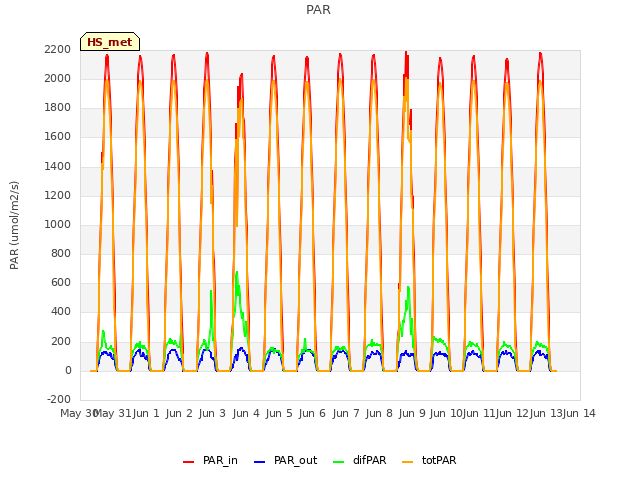Image resolution: width=640 pixels, height=480 pixels.
Task: Click the green difPAR peak on Jun 4
Action: pos(237,273)
